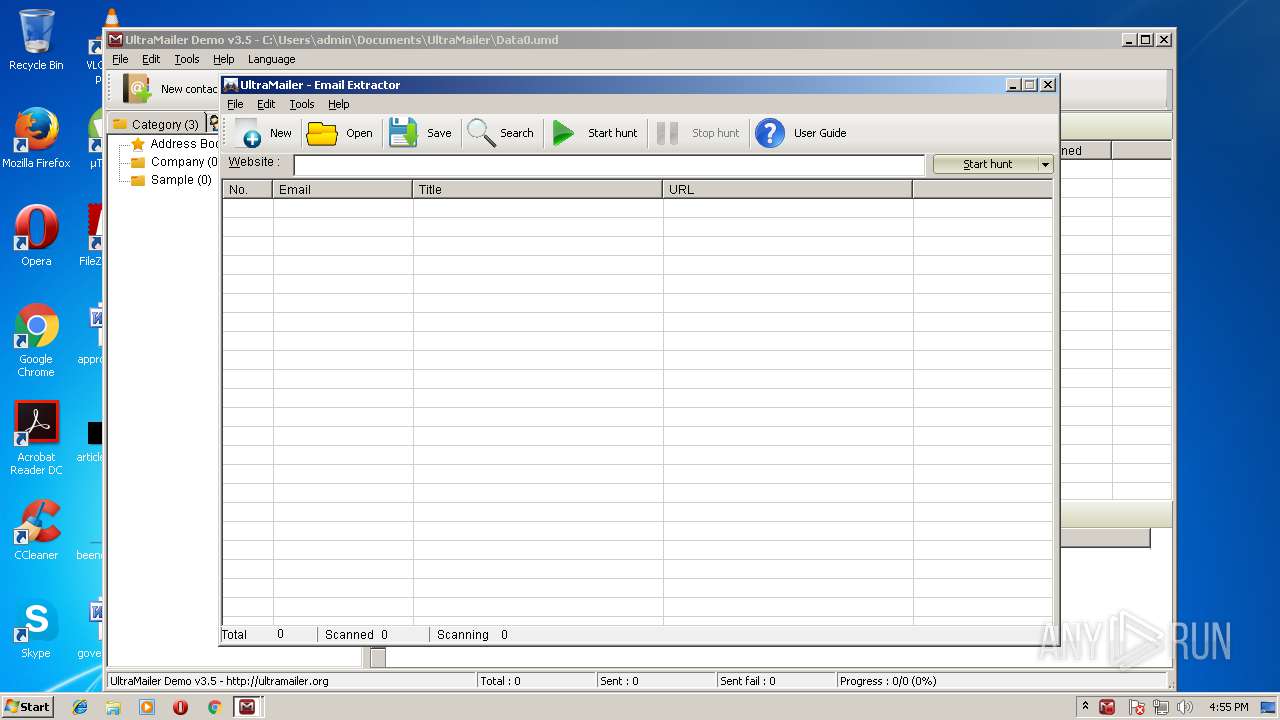
Task: Open a file via the Open folder icon
Action: [x=321, y=133]
